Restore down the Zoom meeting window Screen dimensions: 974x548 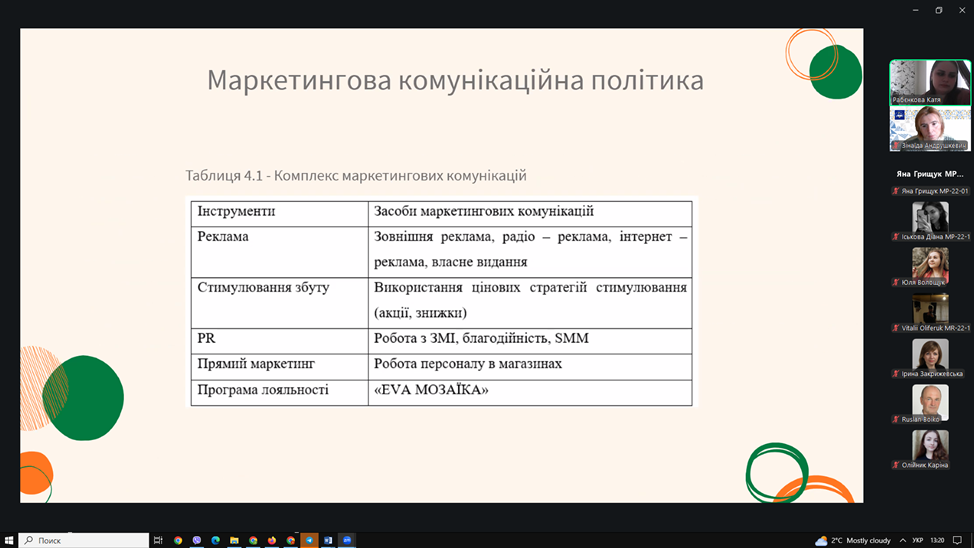point(938,10)
